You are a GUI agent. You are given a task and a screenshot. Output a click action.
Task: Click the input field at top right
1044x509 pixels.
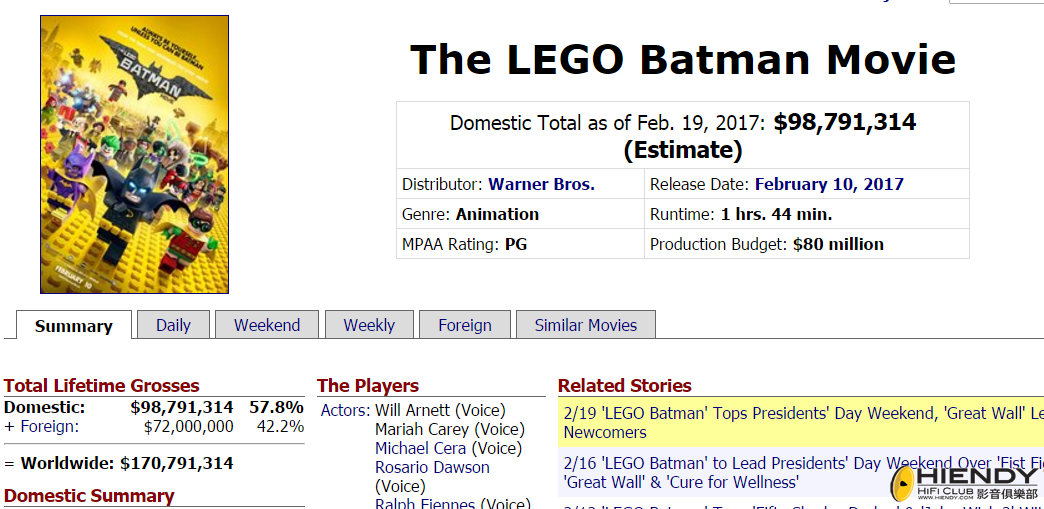tap(996, 2)
